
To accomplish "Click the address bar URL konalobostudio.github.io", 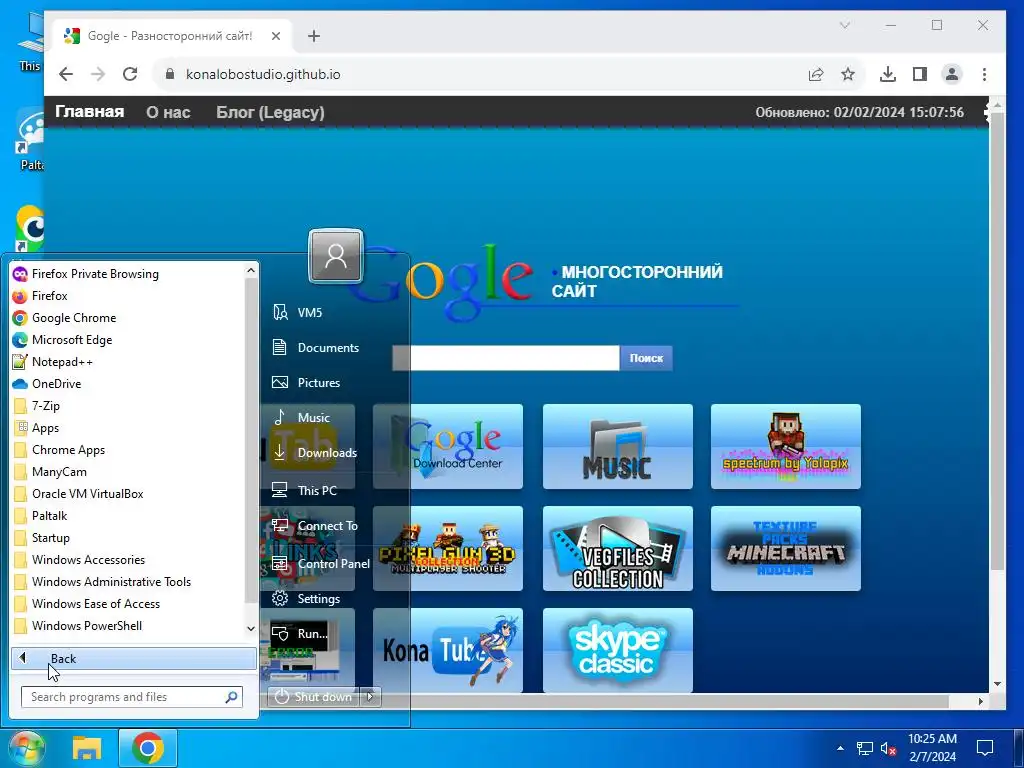I will [263, 74].
